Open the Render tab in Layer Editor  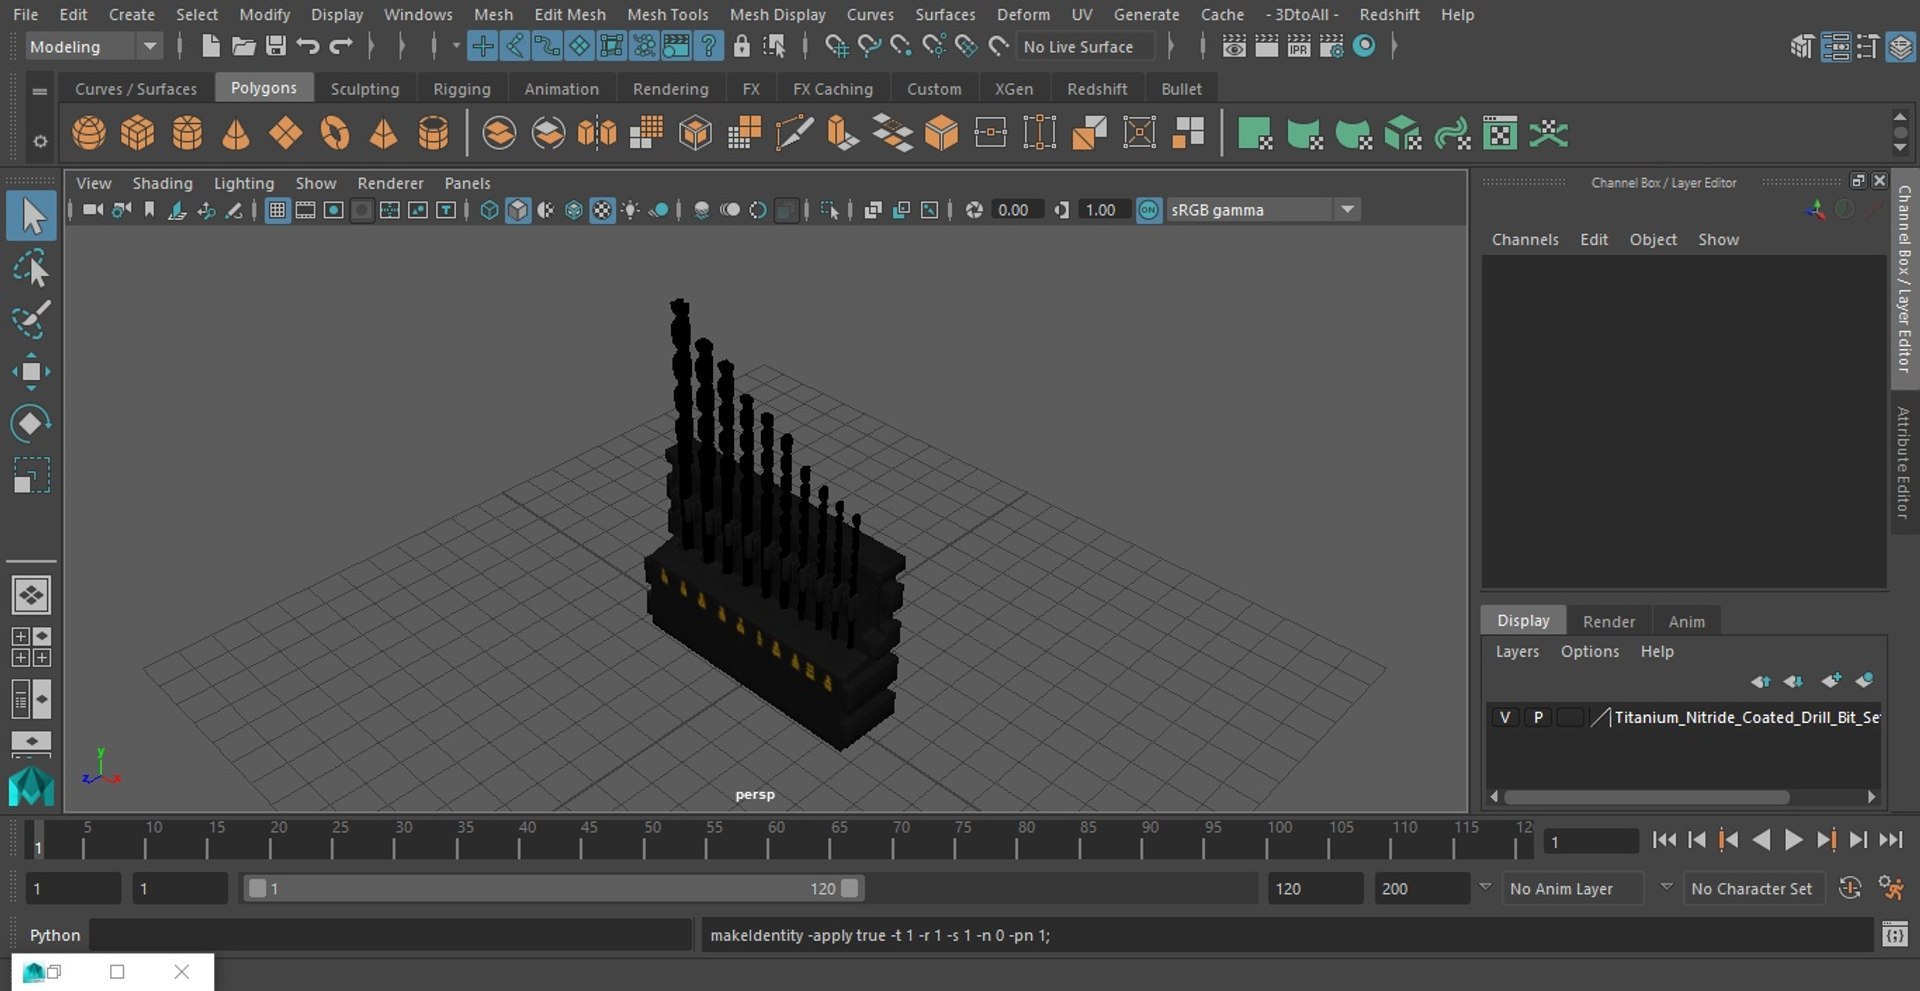point(1609,621)
